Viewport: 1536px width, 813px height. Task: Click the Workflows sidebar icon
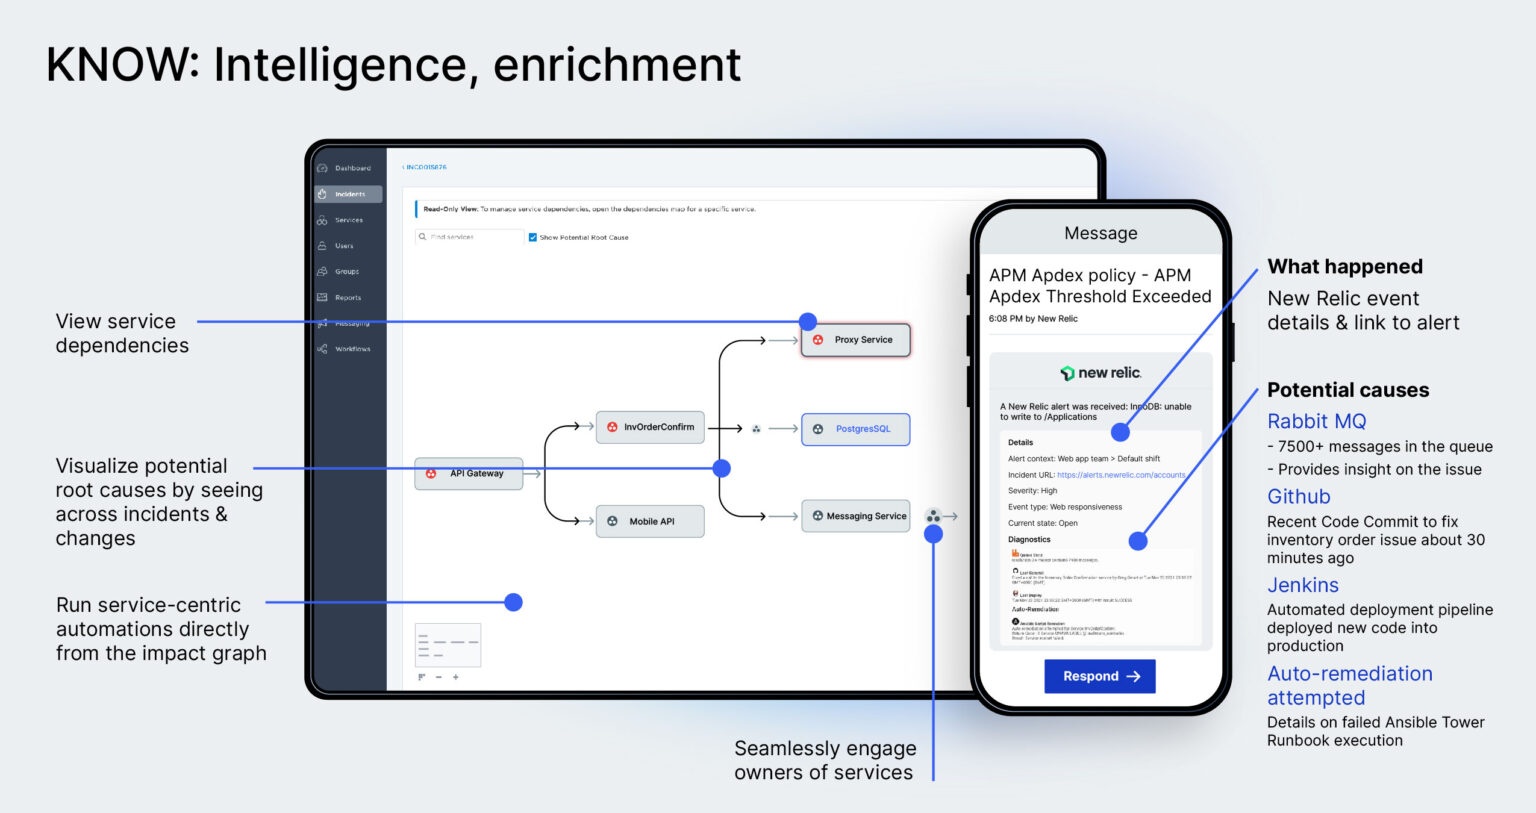pyautogui.click(x=322, y=349)
